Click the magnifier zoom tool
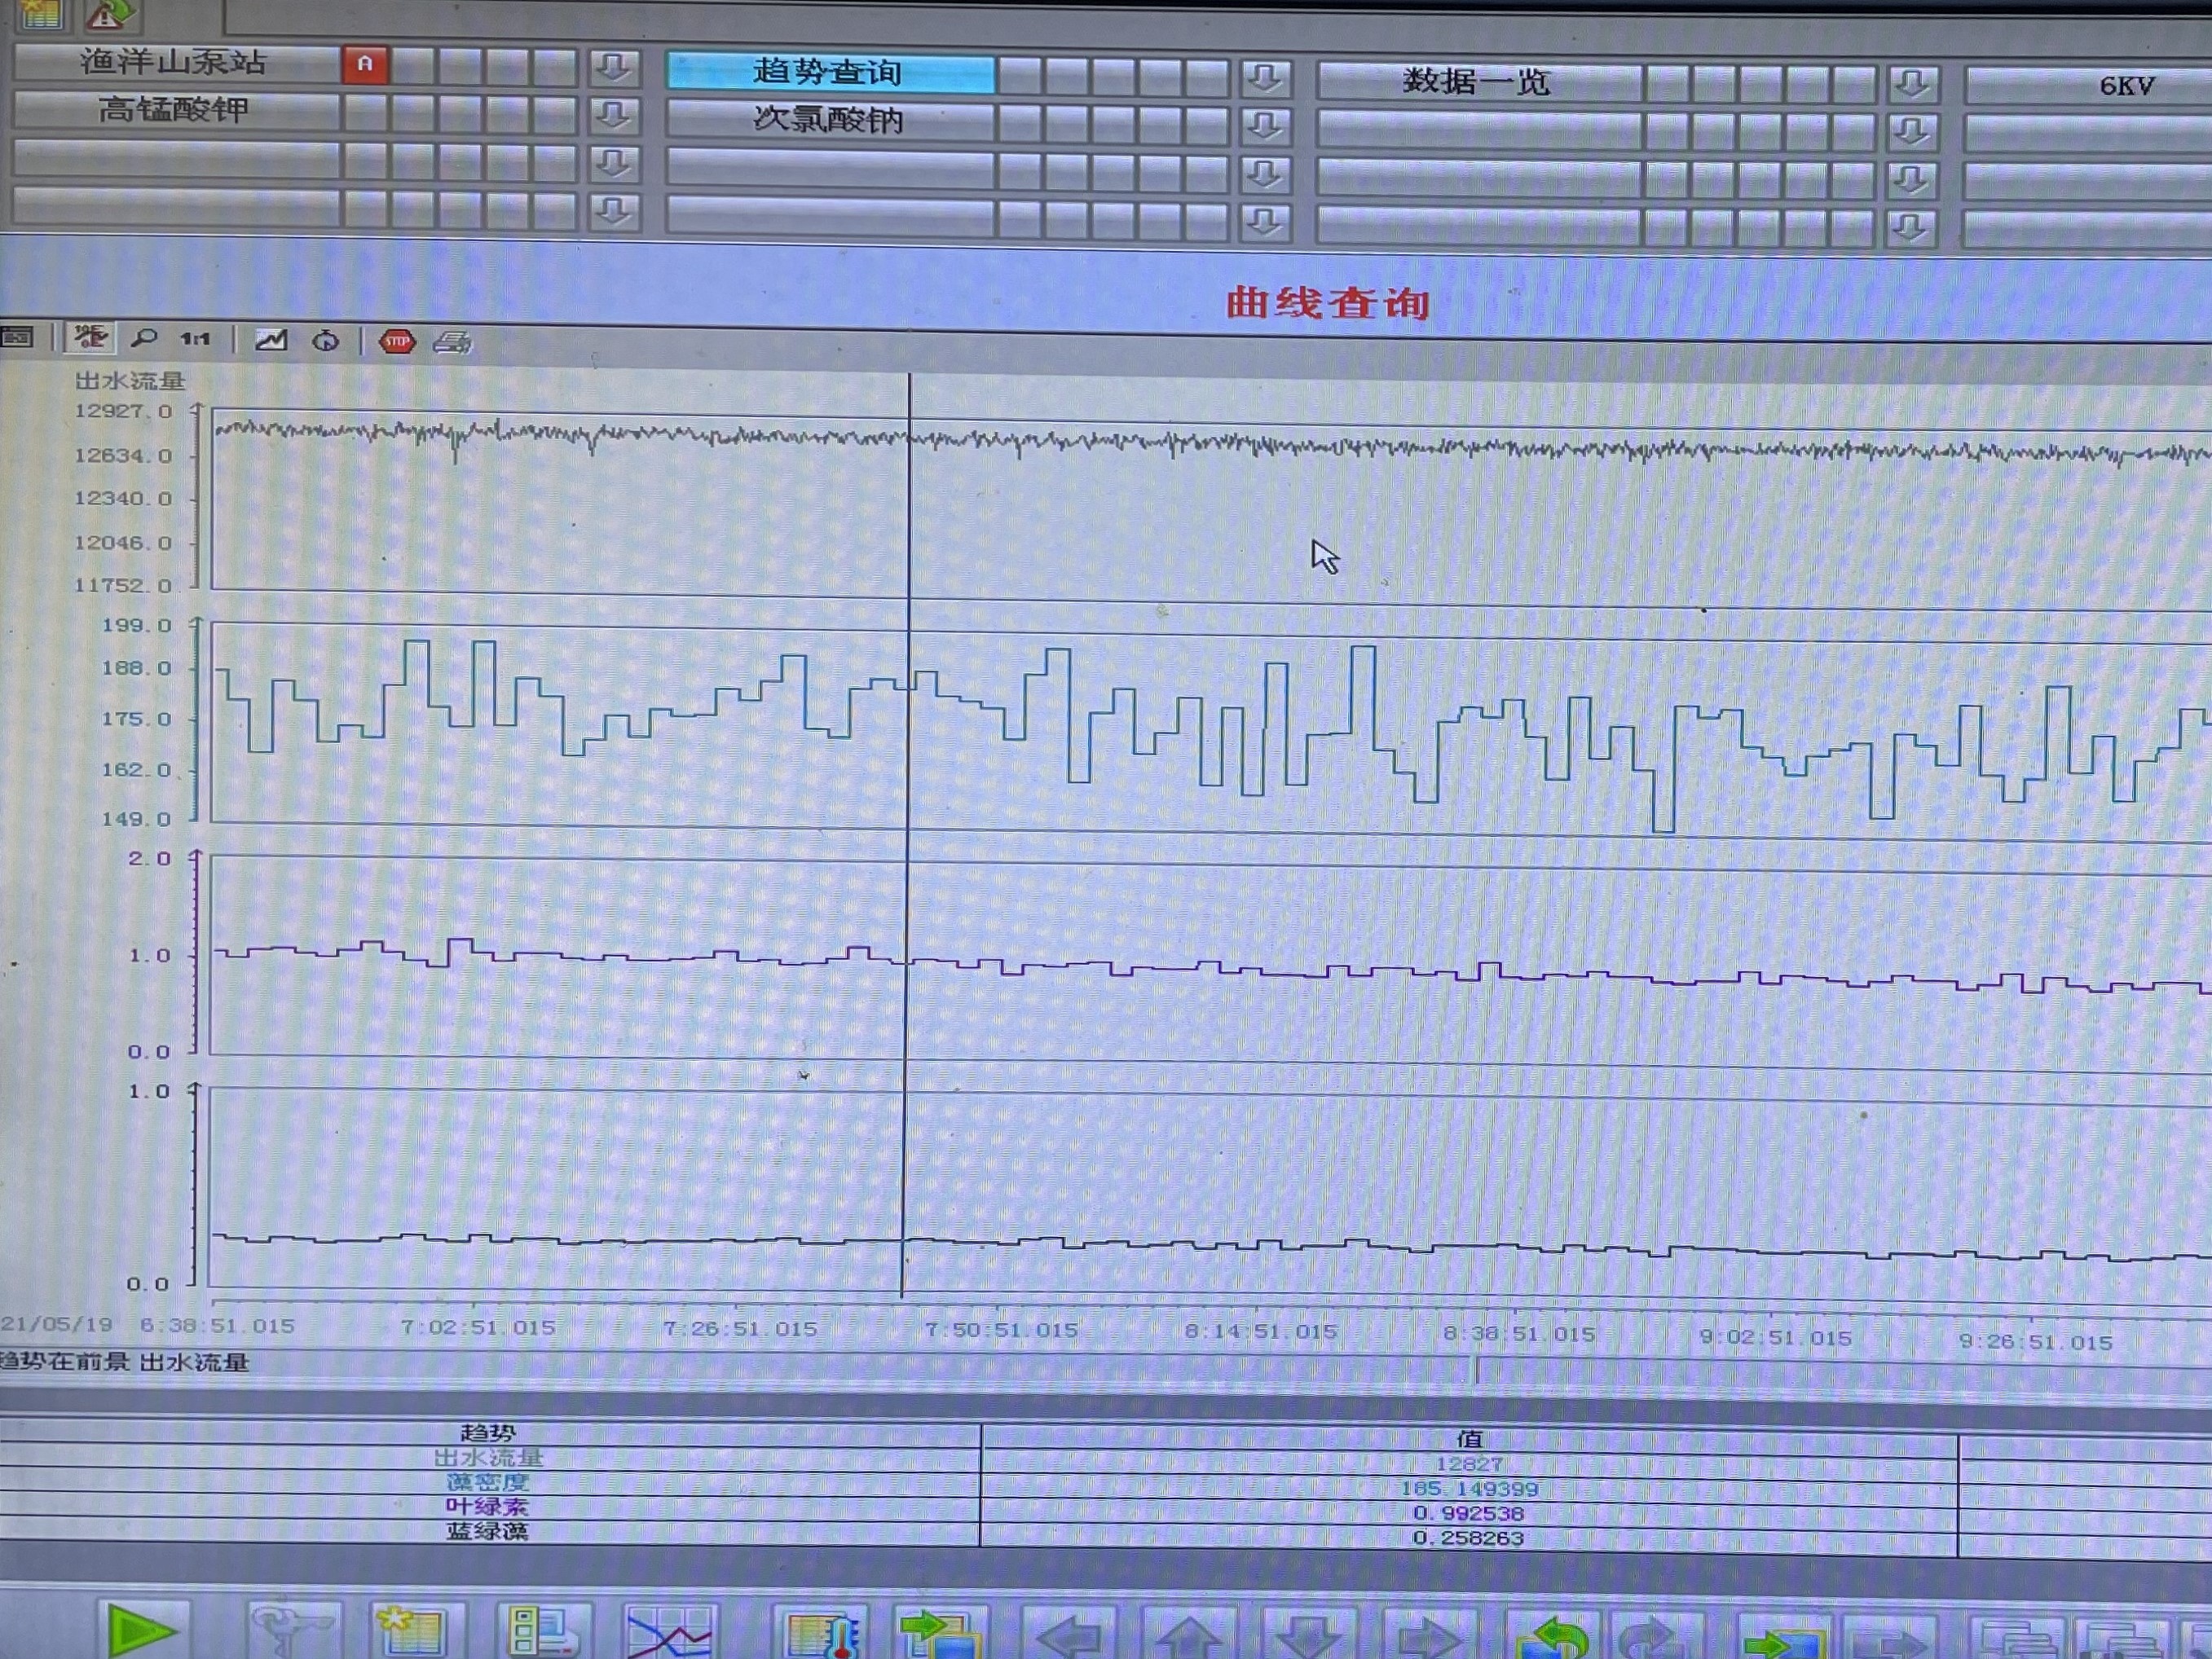The image size is (2212, 1659). pyautogui.click(x=145, y=338)
